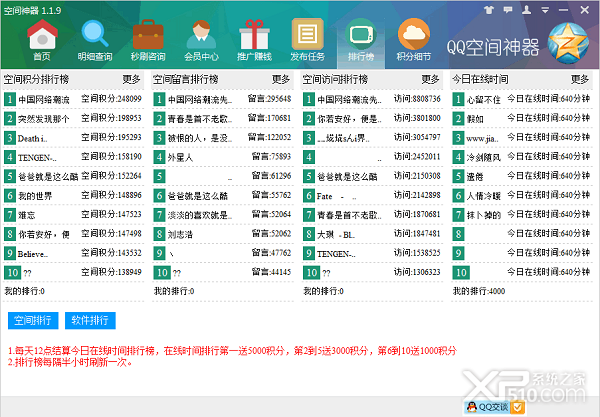Image resolution: width=600 pixels, height=417 pixels.
Task: Click 我的排行:4000 text
Action: tap(479, 291)
